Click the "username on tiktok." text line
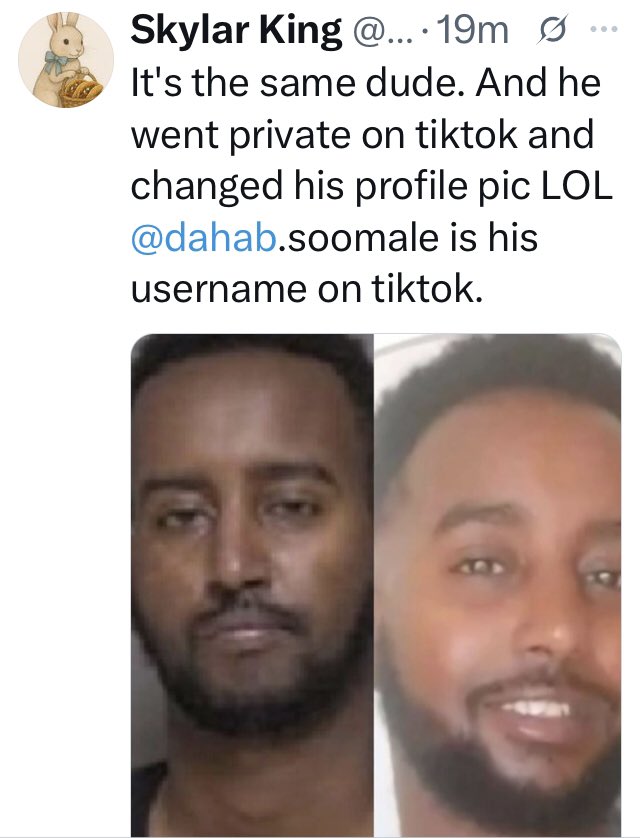 tap(307, 290)
